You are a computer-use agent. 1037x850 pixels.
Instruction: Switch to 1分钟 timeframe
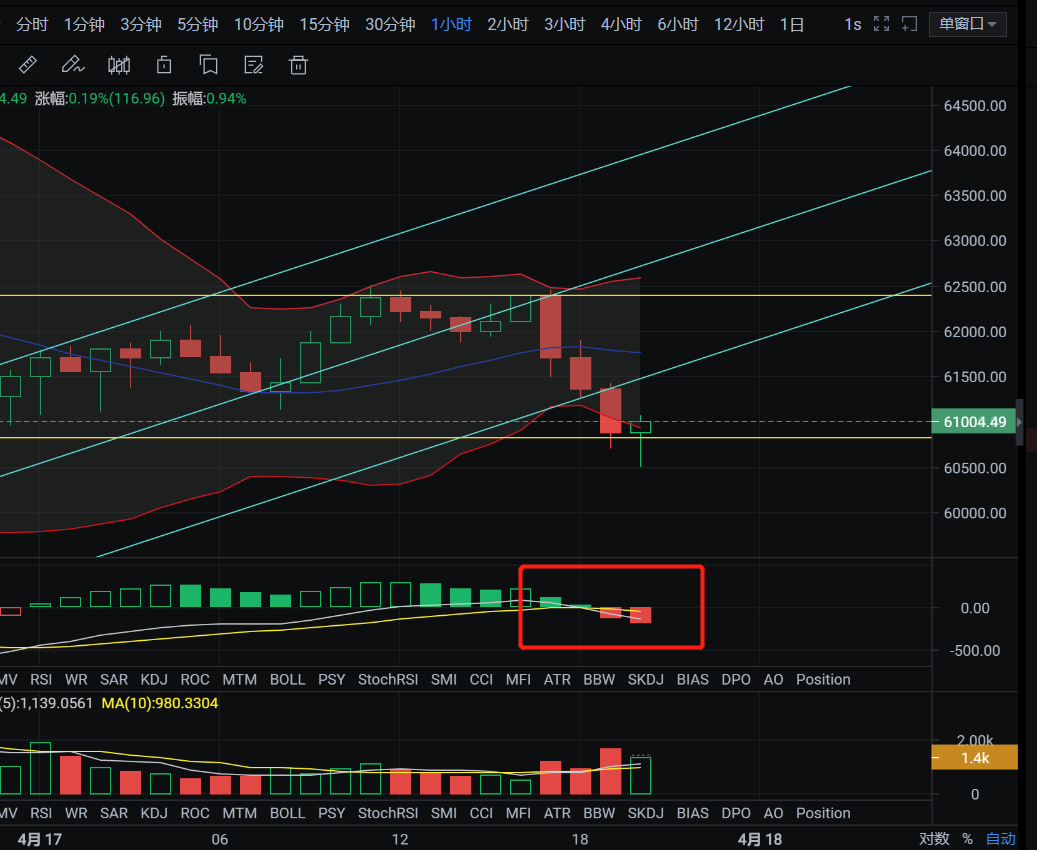pyautogui.click(x=84, y=24)
